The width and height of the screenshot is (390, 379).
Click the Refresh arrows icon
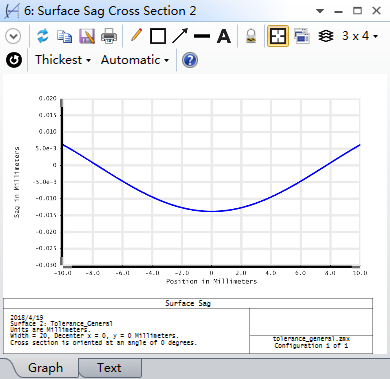coord(43,36)
